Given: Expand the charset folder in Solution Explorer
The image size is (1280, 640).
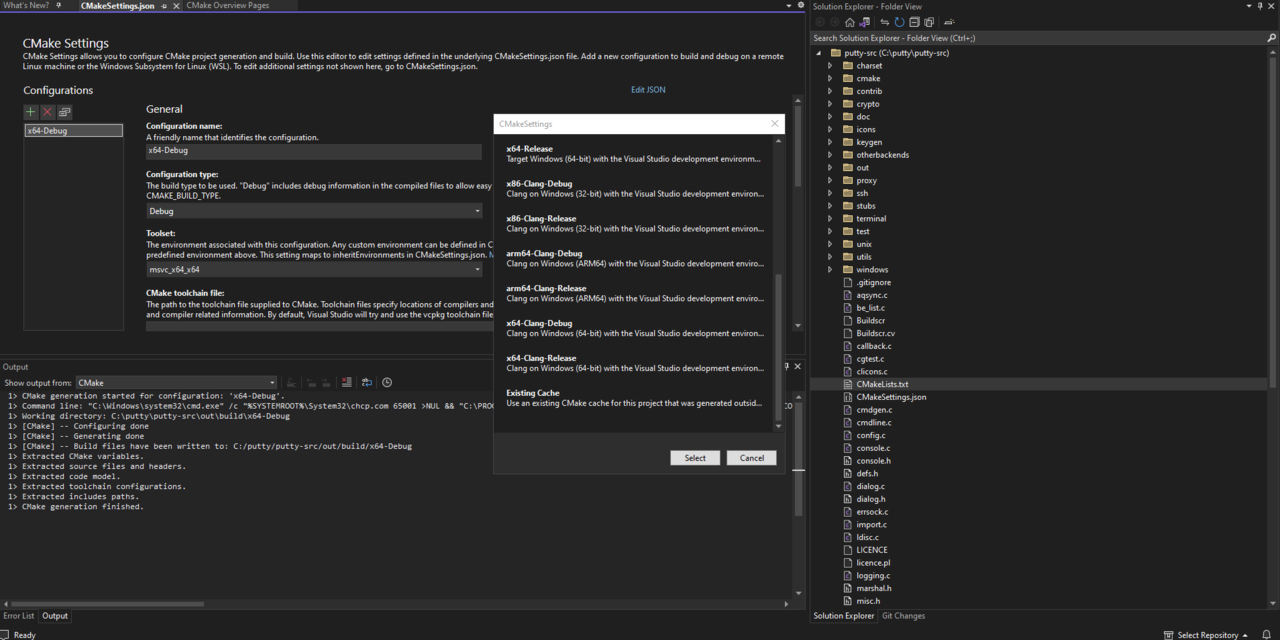Looking at the screenshot, I should click(x=830, y=65).
